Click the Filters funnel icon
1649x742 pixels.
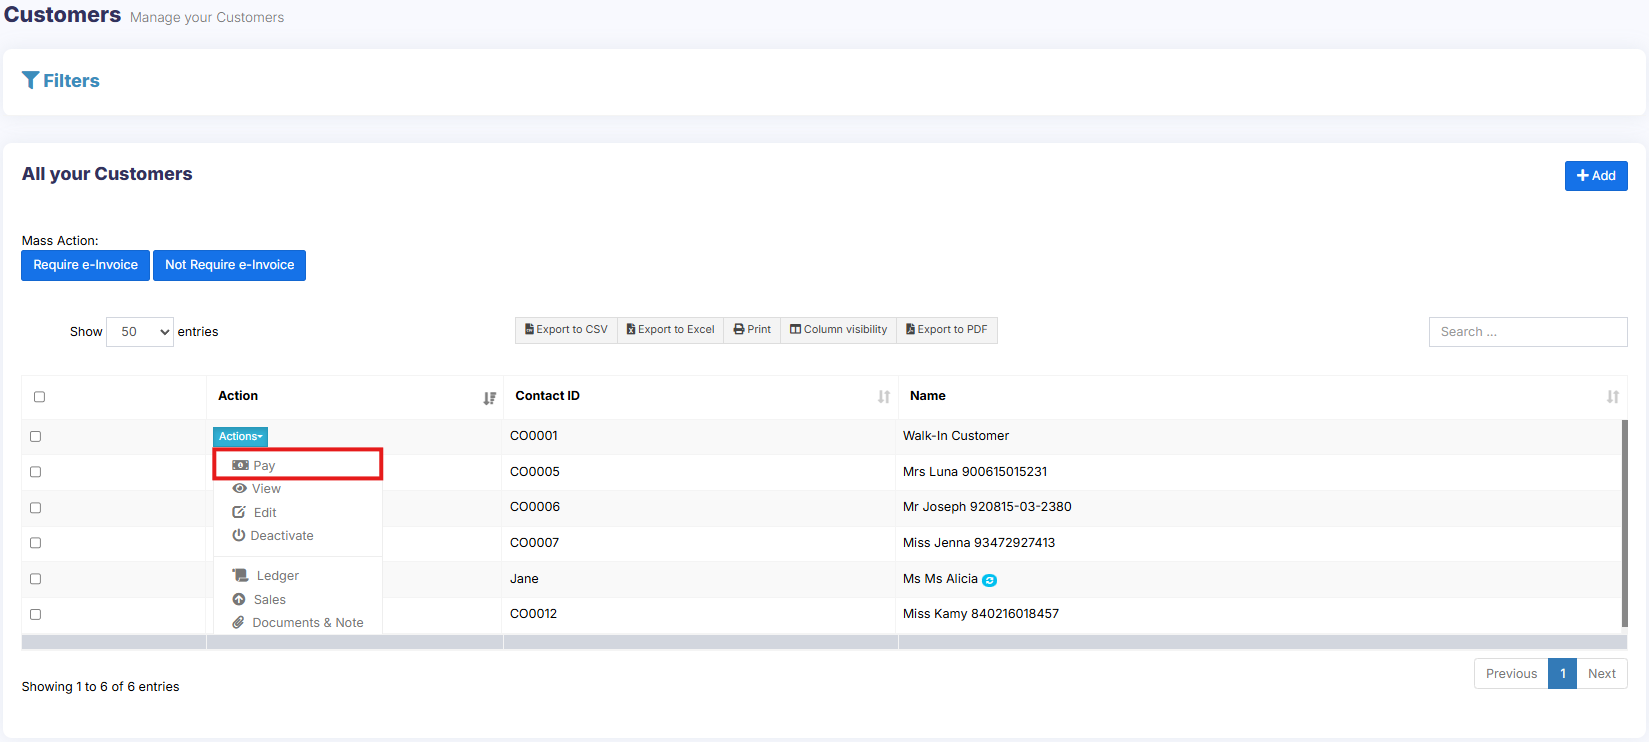[x=31, y=81]
